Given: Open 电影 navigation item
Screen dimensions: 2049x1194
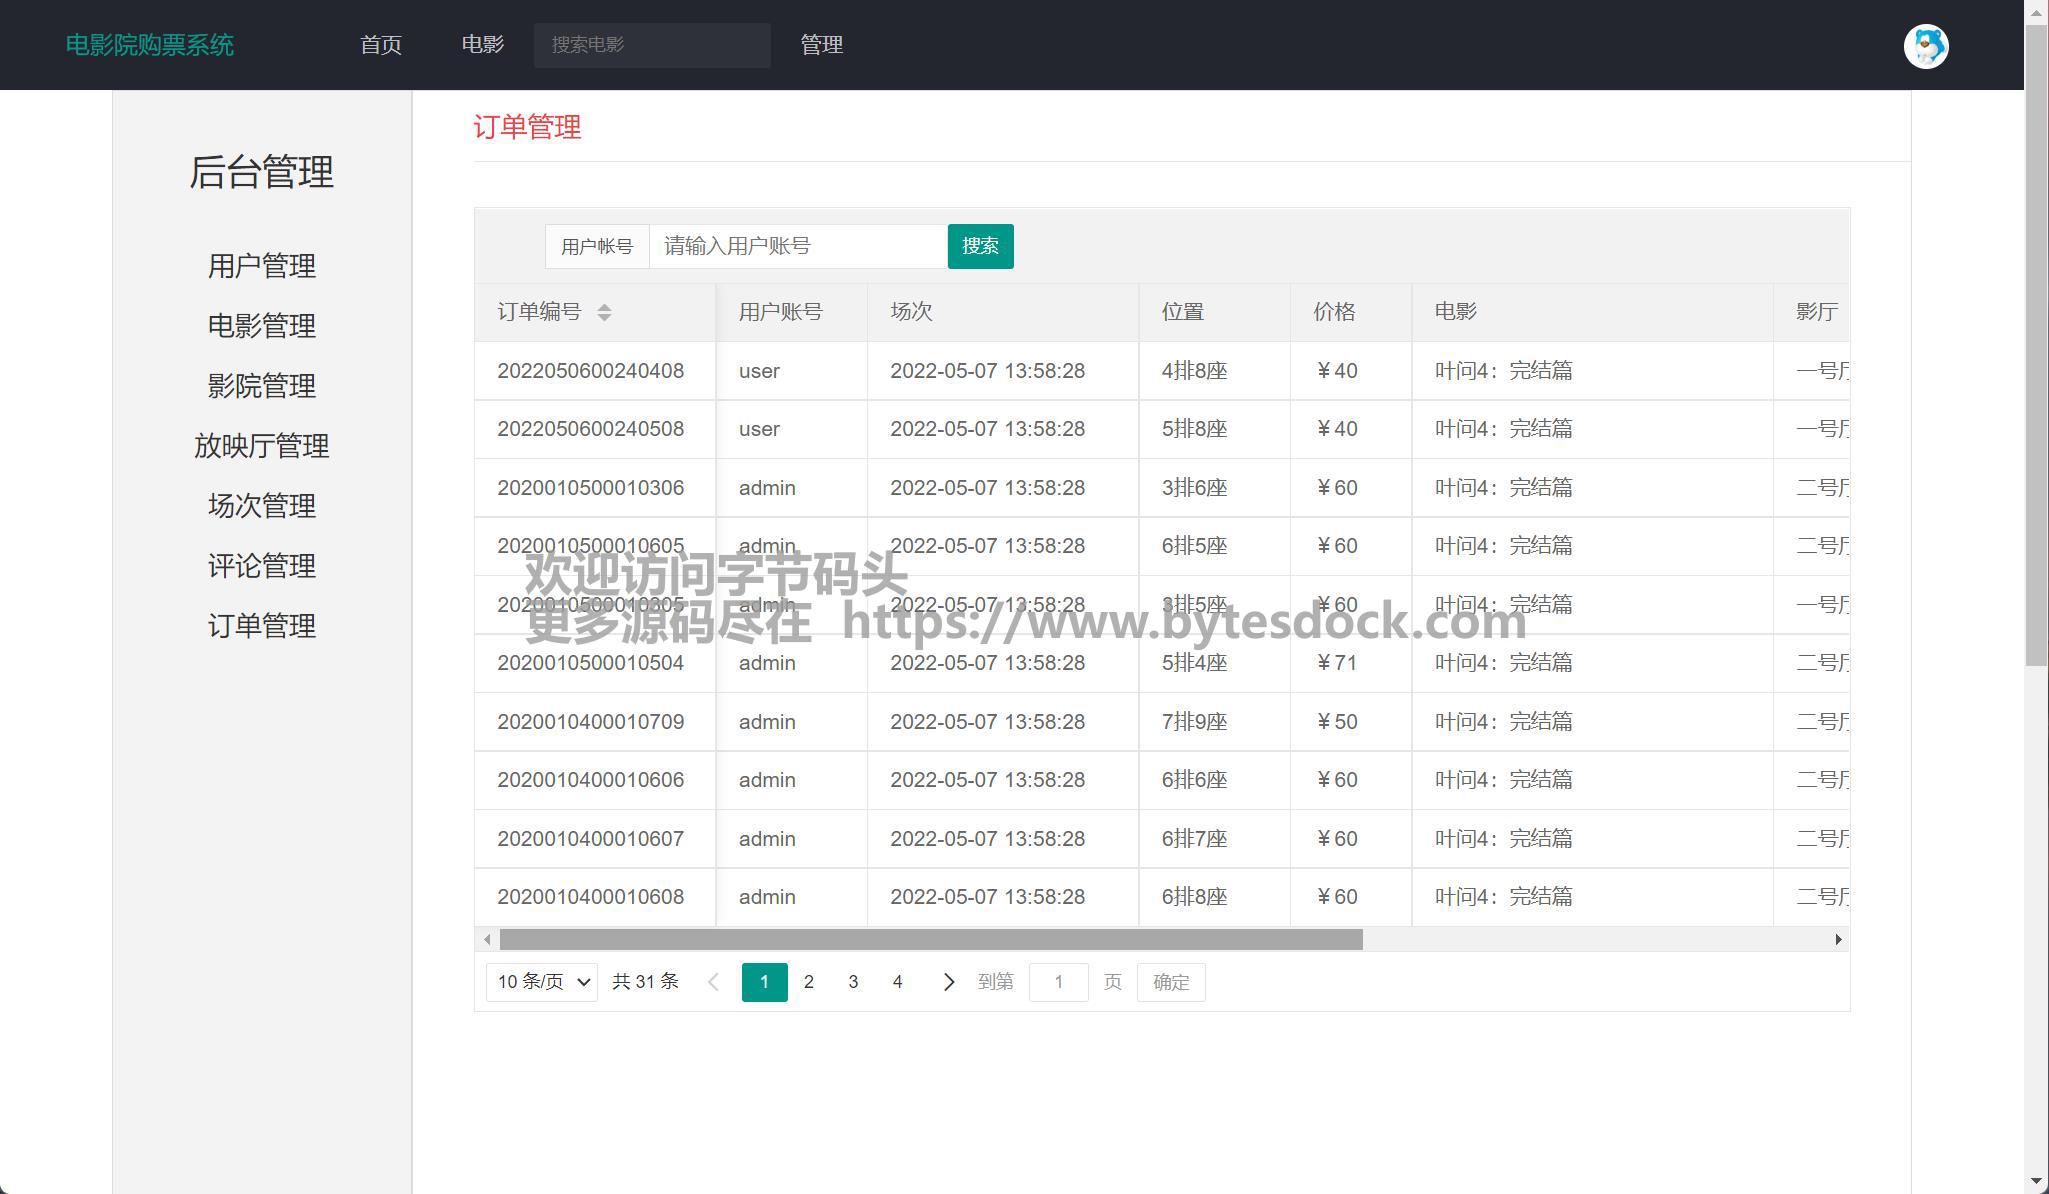Looking at the screenshot, I should 482,45.
